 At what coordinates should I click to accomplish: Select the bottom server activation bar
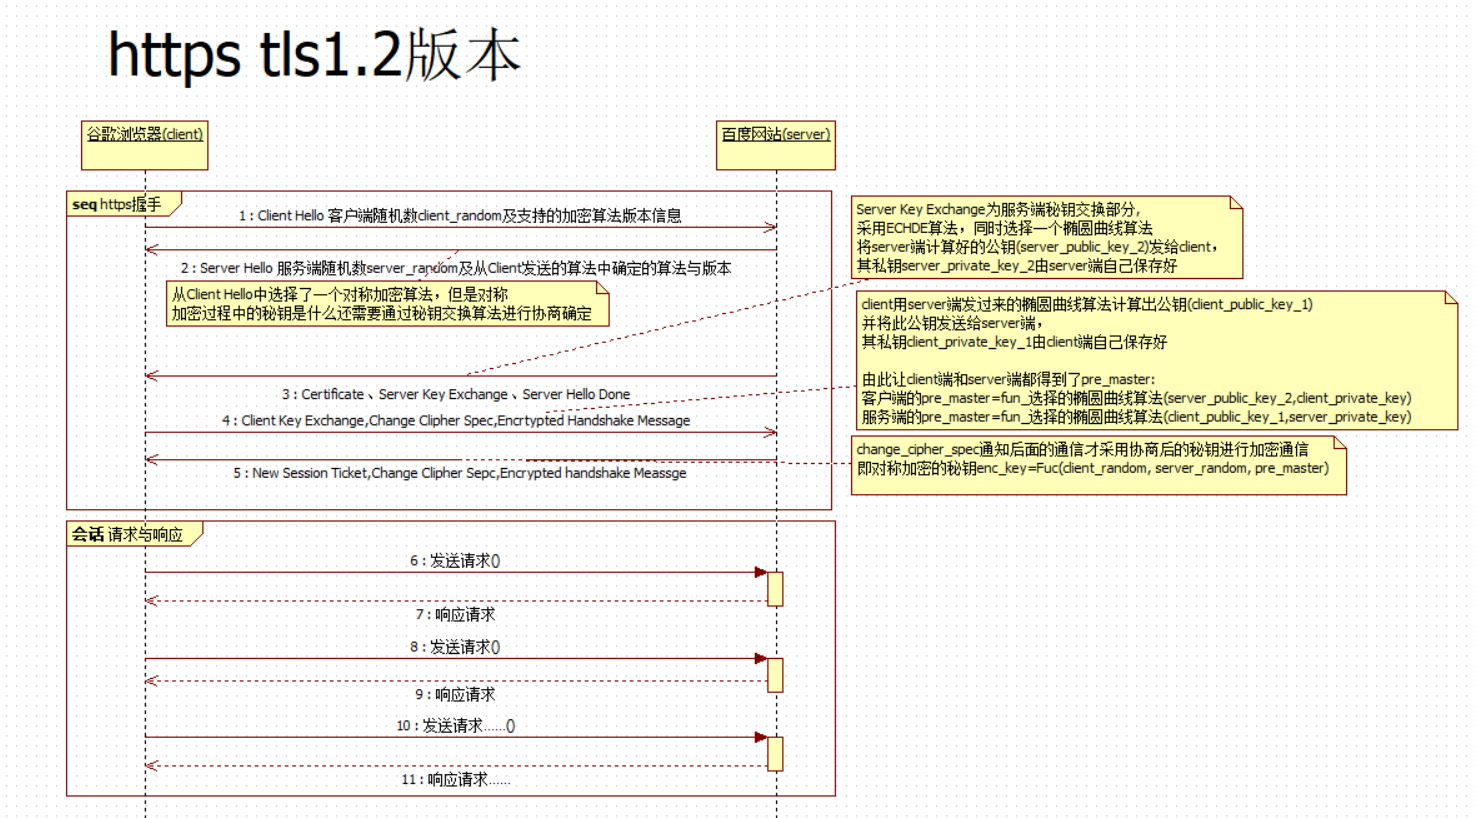tap(775, 755)
